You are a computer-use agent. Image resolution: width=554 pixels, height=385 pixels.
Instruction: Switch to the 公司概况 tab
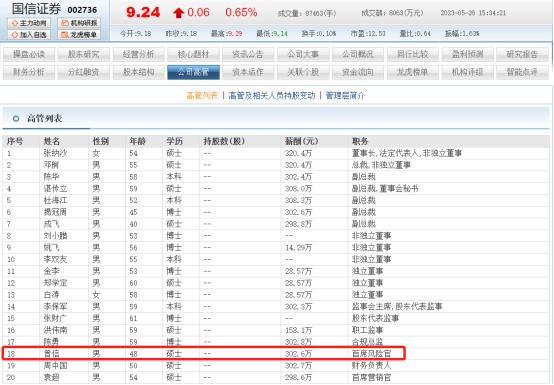pyautogui.click(x=358, y=54)
